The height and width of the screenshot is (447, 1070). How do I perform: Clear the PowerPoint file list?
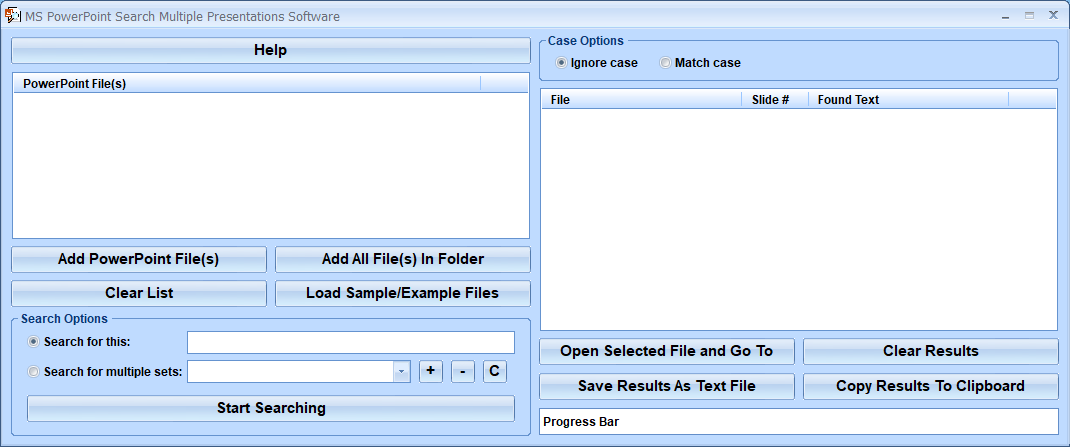point(139,293)
